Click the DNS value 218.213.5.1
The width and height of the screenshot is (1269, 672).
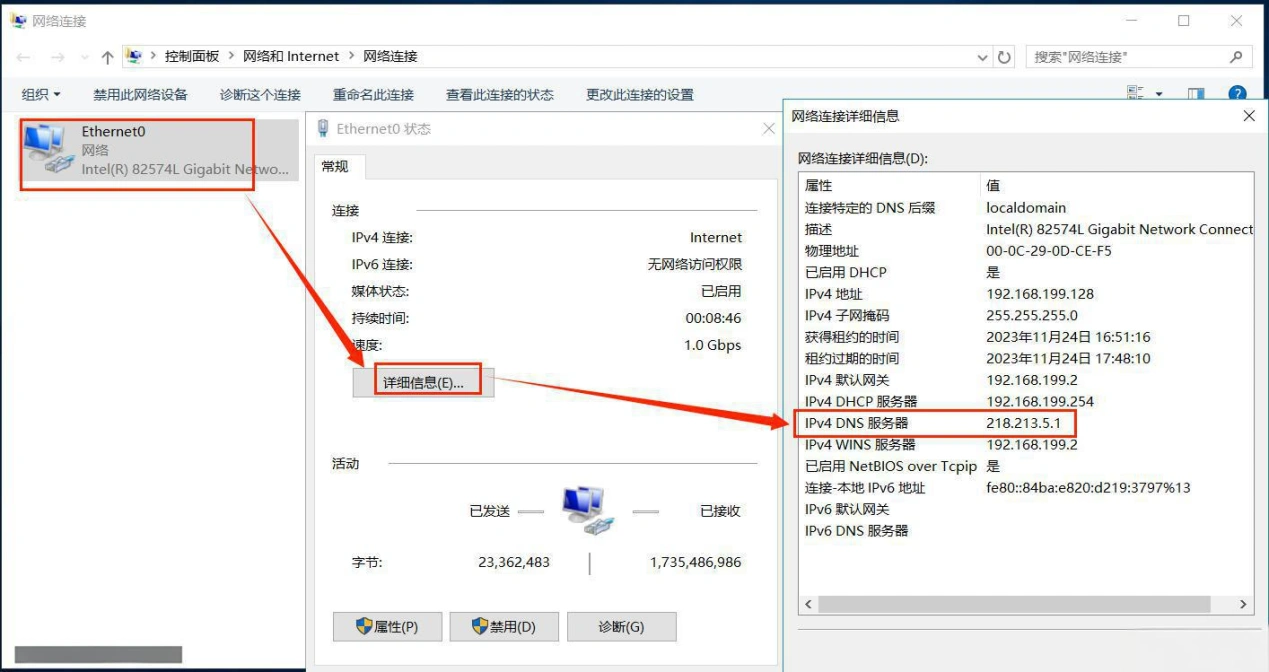coord(1023,423)
